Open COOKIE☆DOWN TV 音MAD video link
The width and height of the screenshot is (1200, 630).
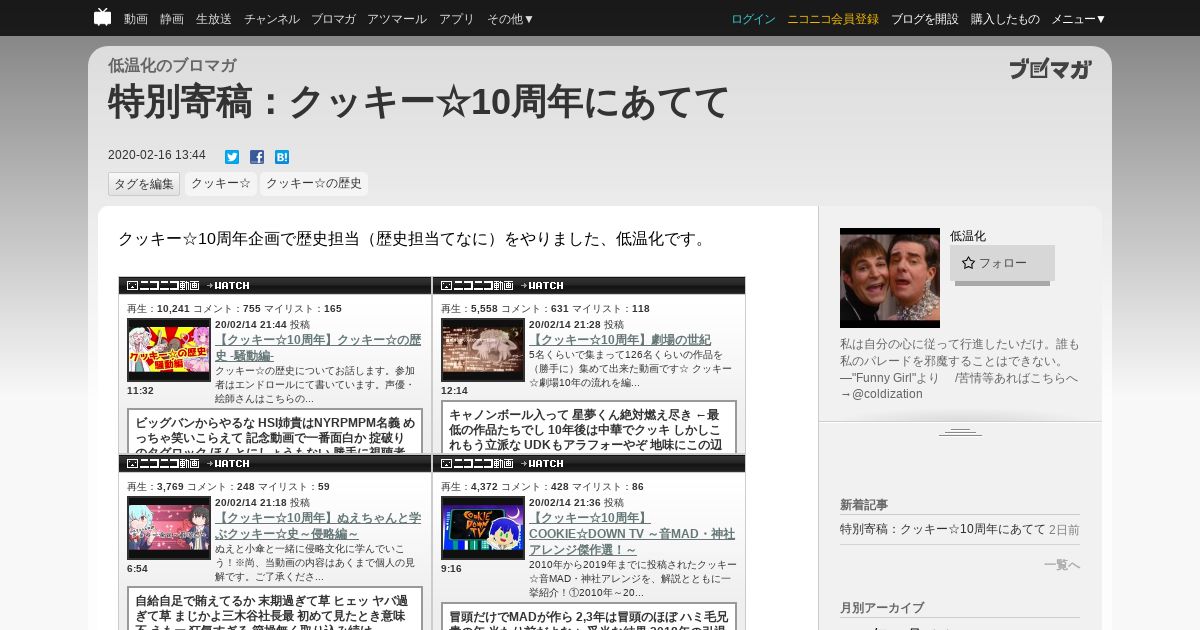[632, 533]
